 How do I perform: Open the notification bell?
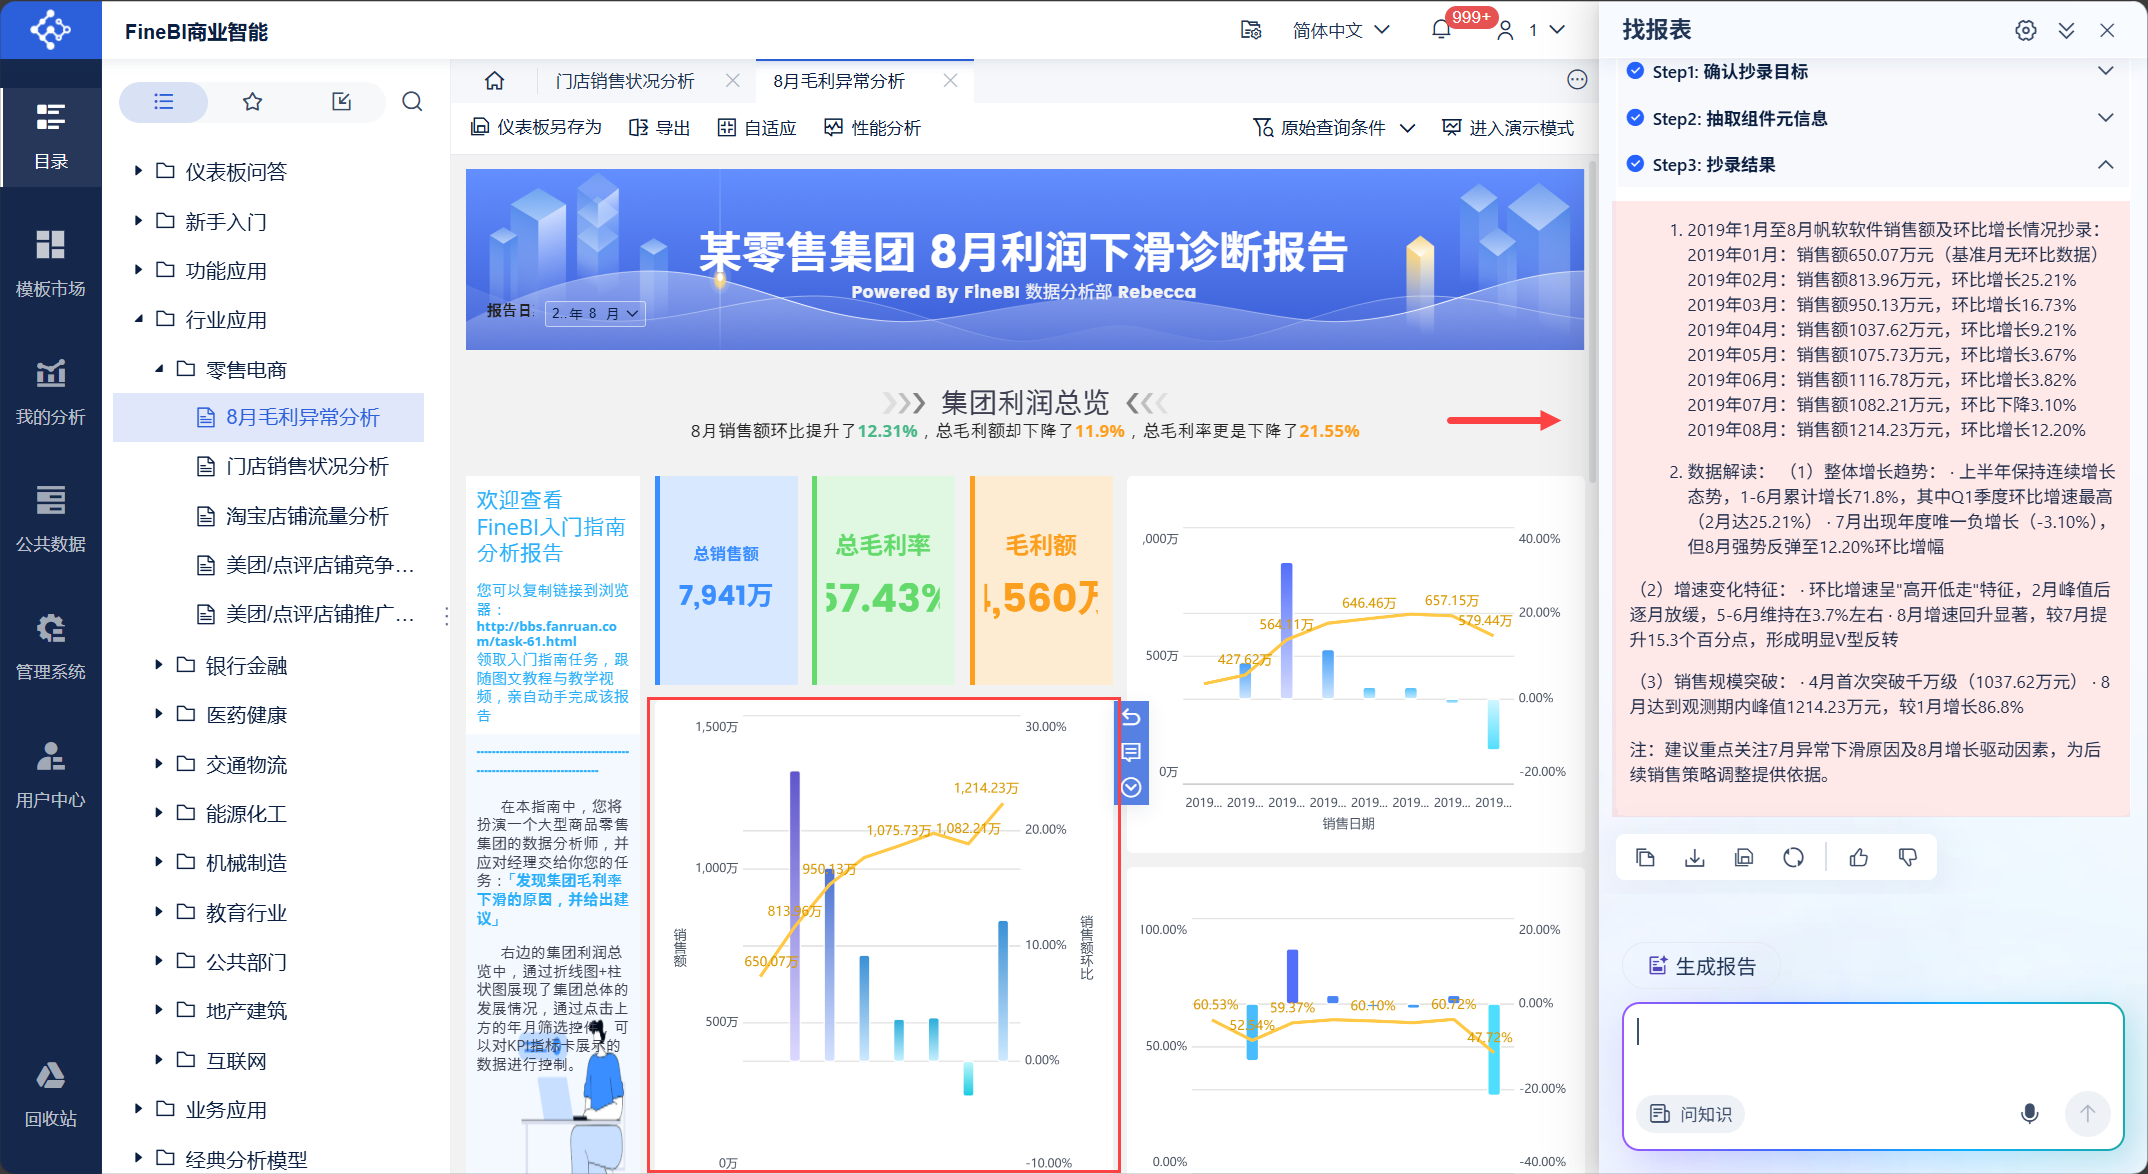click(1441, 30)
